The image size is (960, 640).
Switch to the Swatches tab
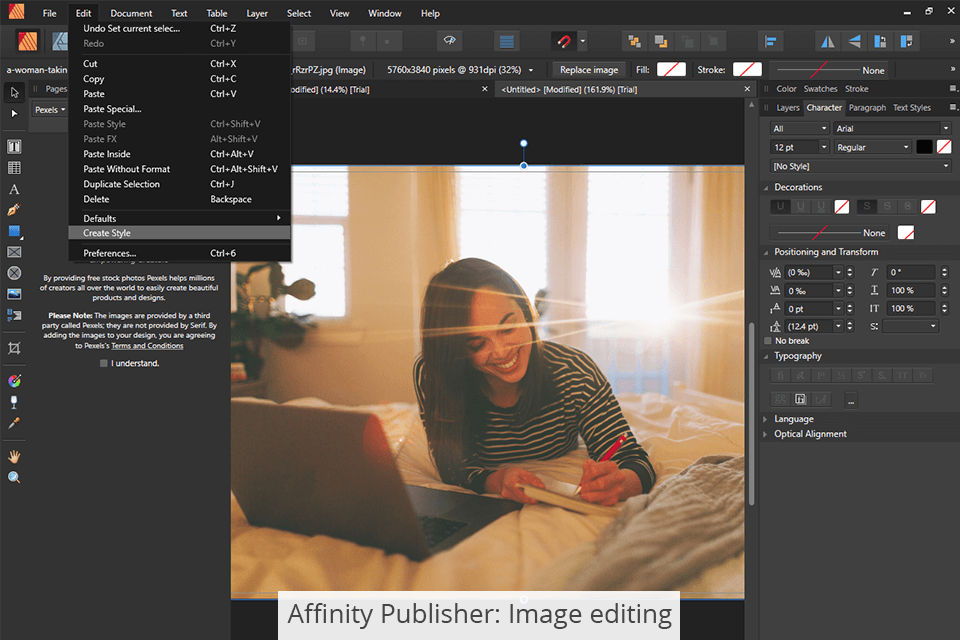(820, 89)
